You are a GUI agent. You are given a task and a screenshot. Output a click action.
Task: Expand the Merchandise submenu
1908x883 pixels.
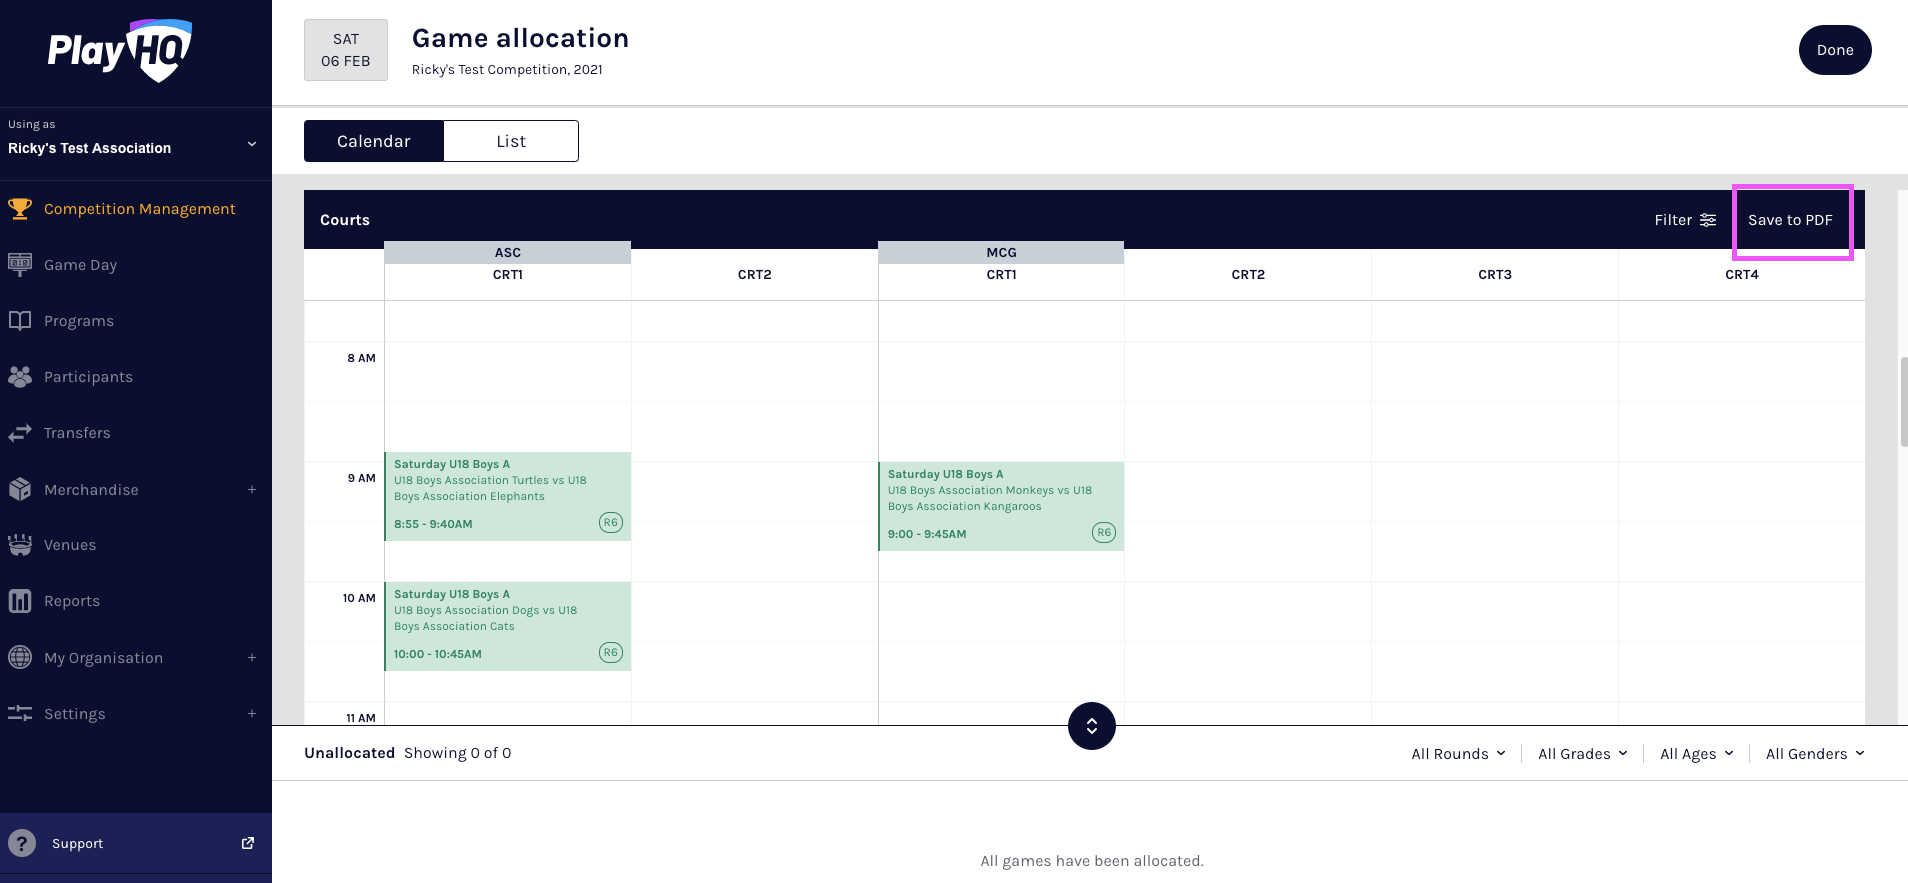click(252, 490)
